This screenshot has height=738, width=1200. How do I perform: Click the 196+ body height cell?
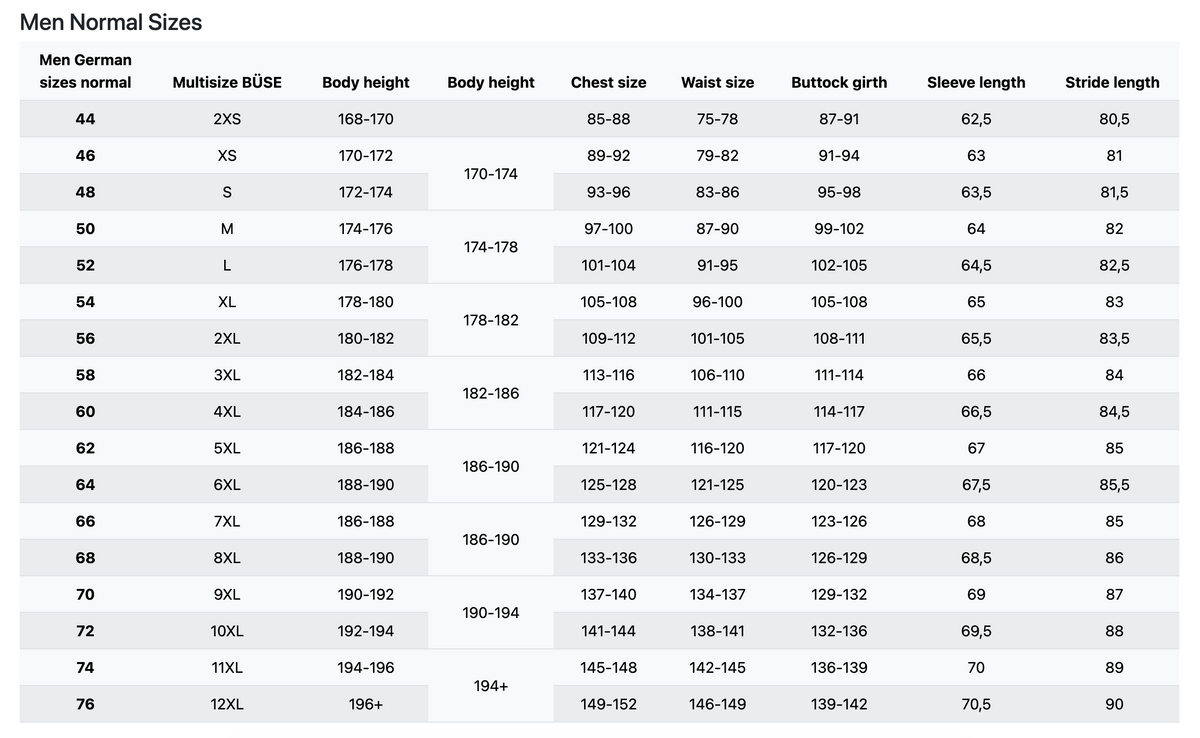pyautogui.click(x=366, y=704)
